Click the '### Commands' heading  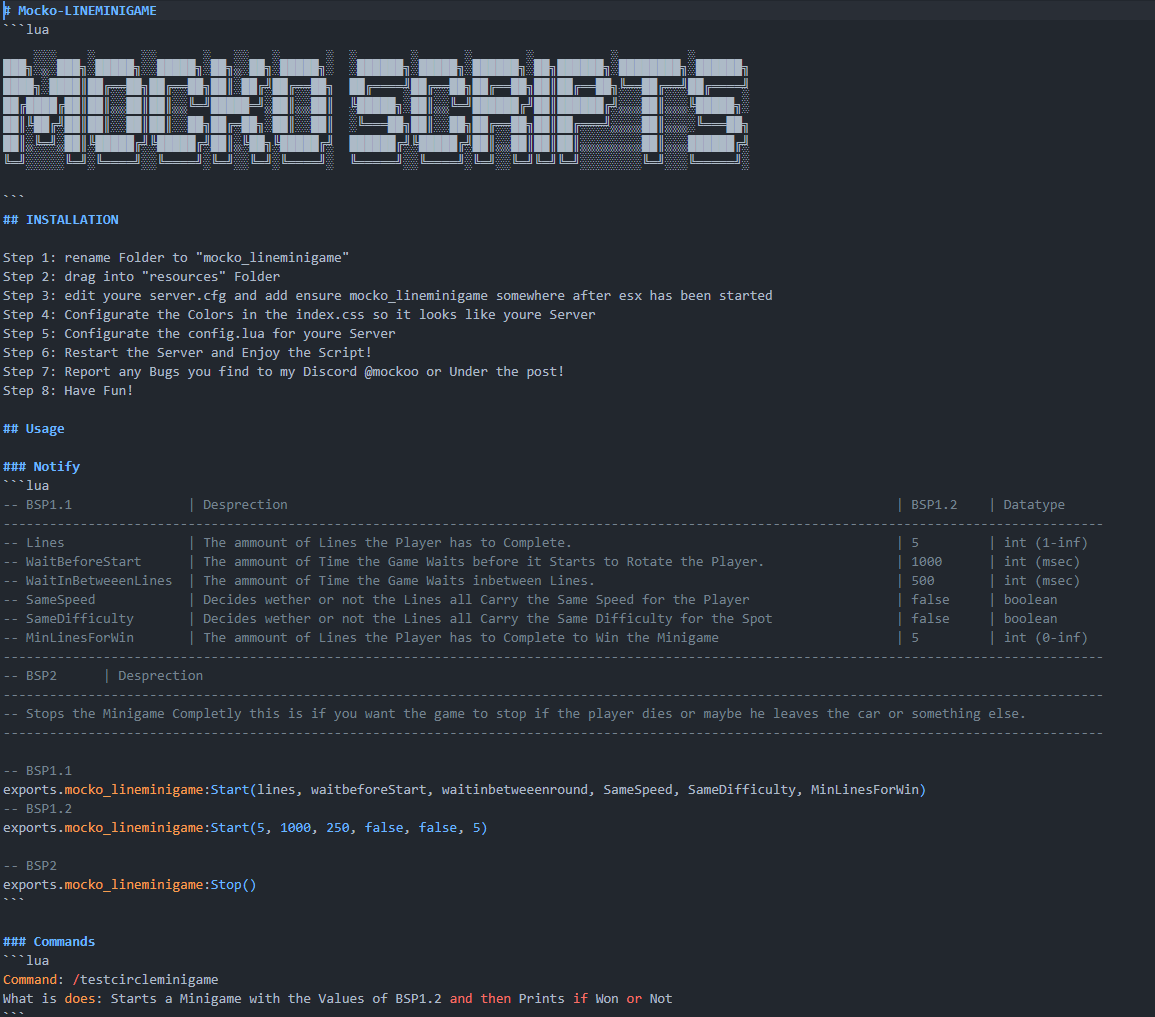[x=49, y=942]
